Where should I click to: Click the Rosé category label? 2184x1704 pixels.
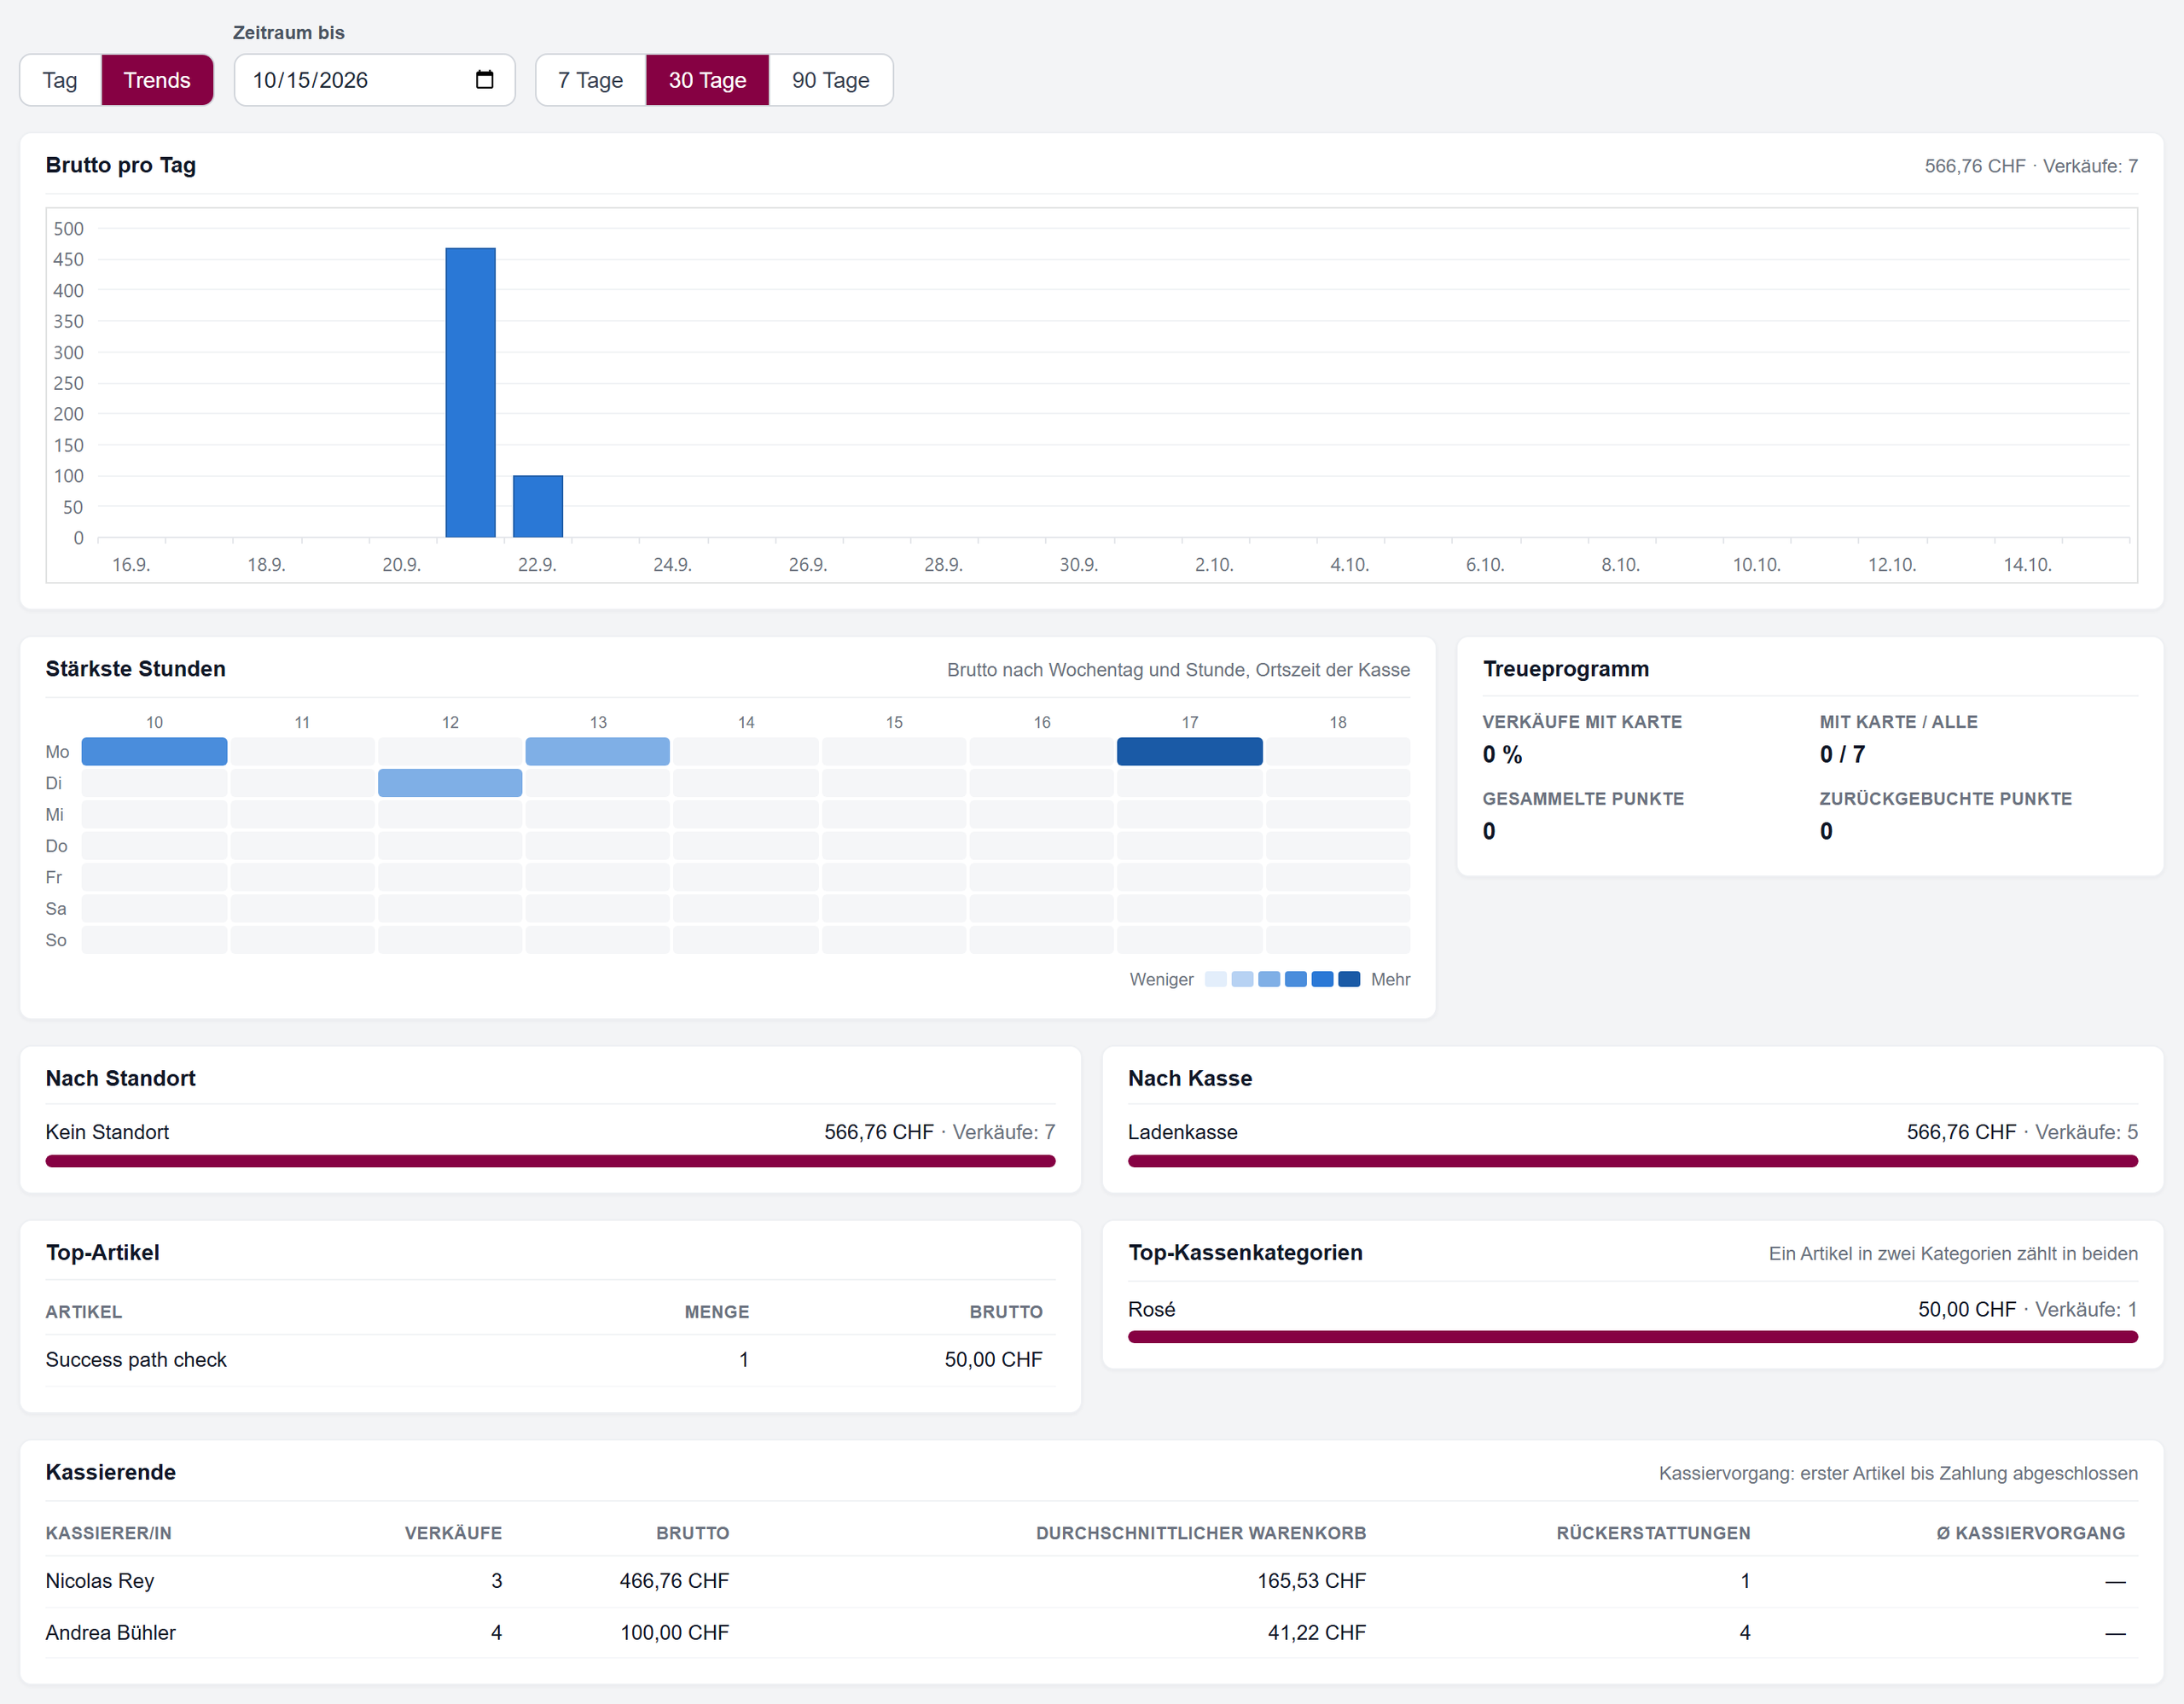pos(1152,1309)
